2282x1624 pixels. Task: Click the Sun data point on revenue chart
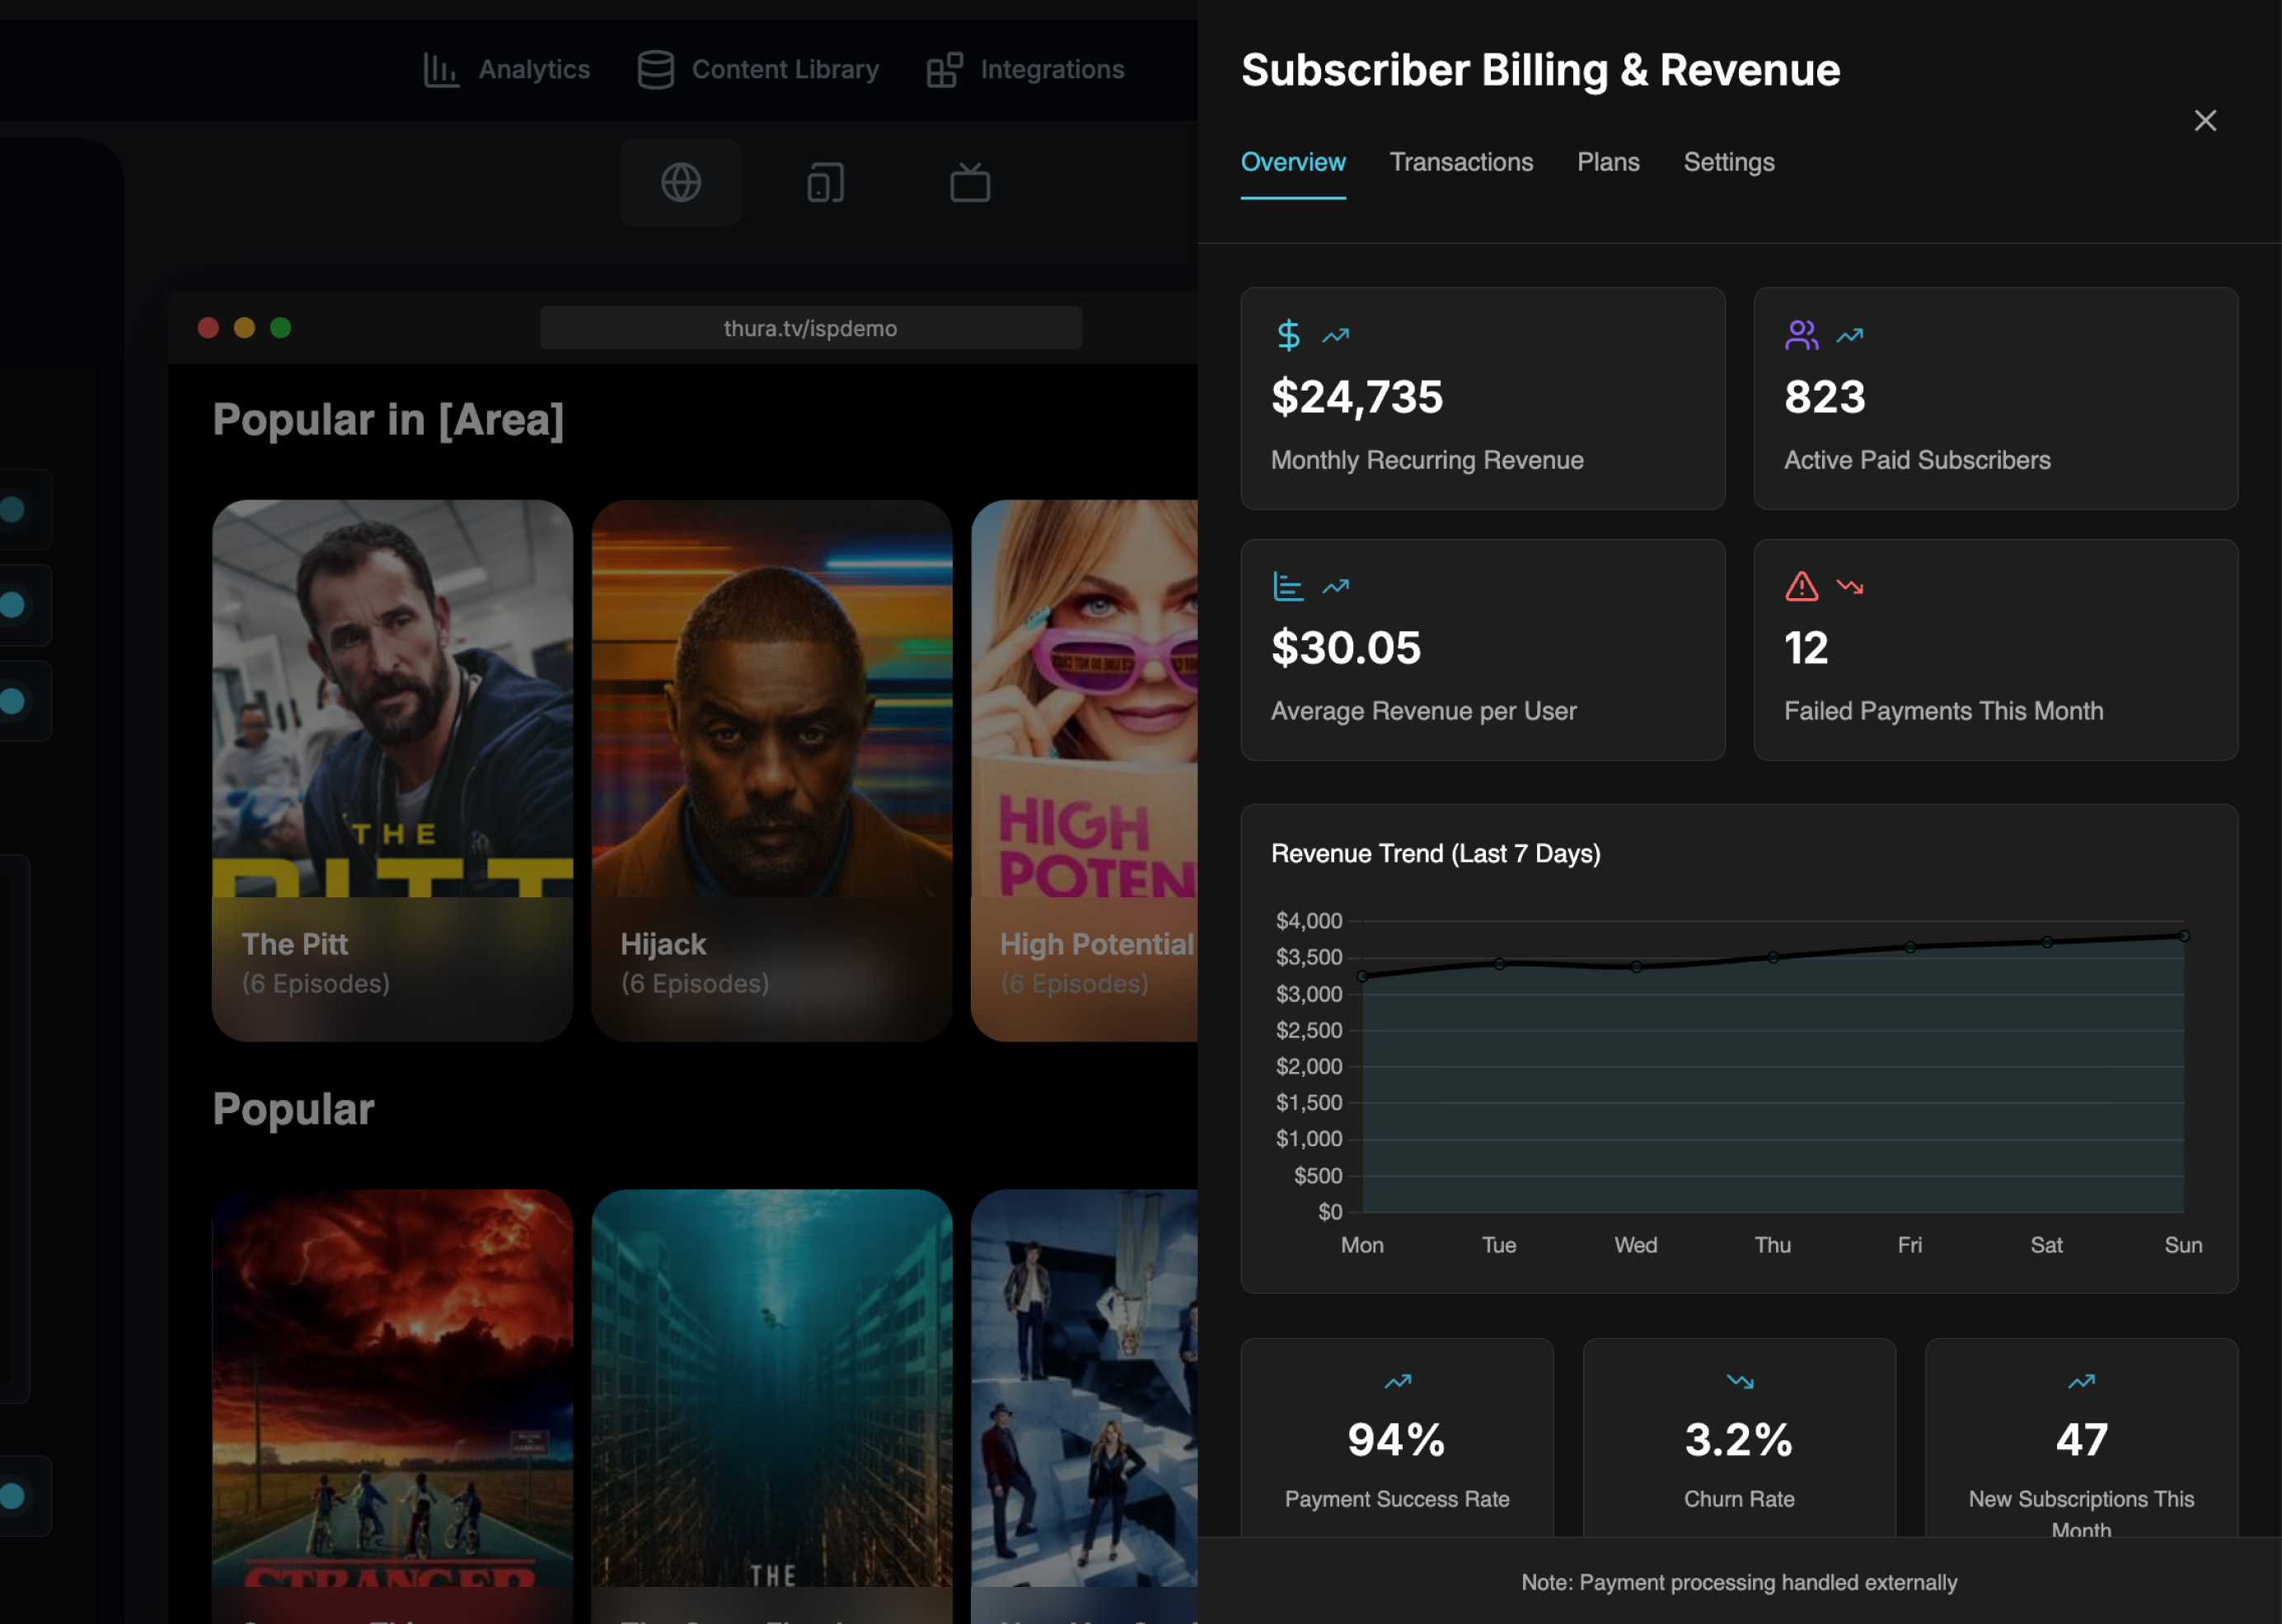point(2183,936)
